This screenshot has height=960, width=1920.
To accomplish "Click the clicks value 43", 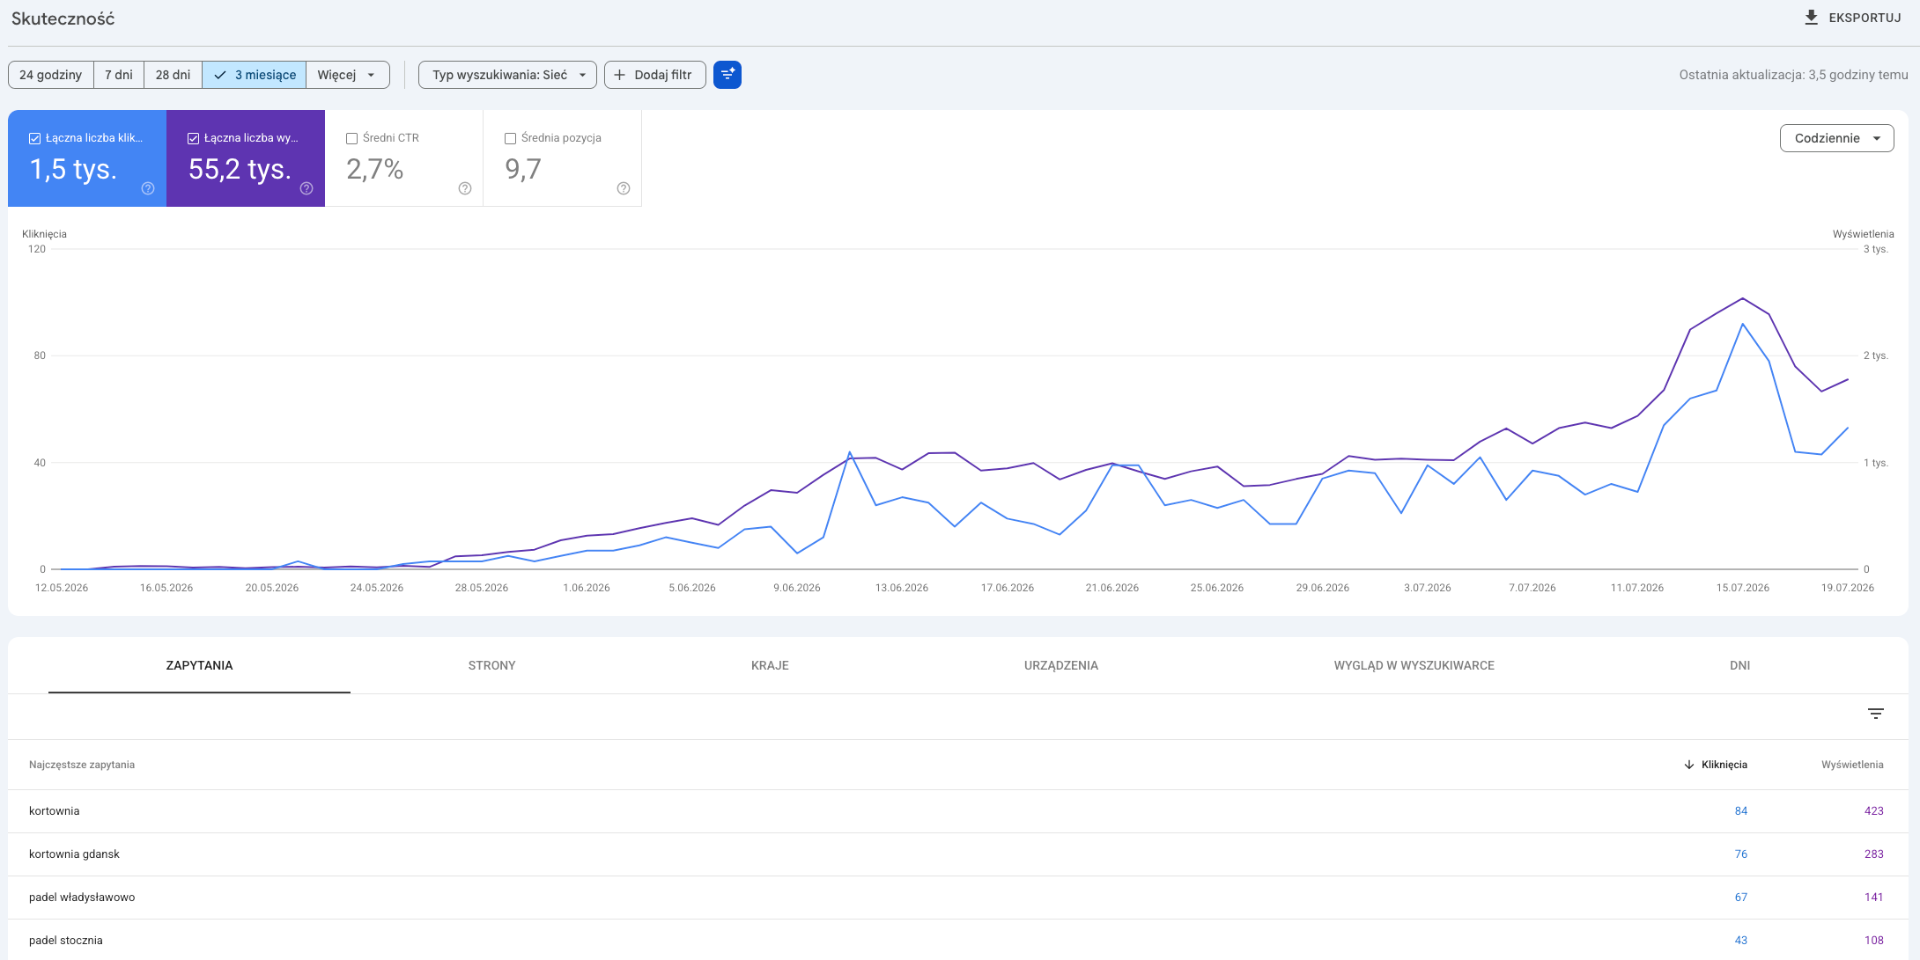I will [x=1741, y=940].
